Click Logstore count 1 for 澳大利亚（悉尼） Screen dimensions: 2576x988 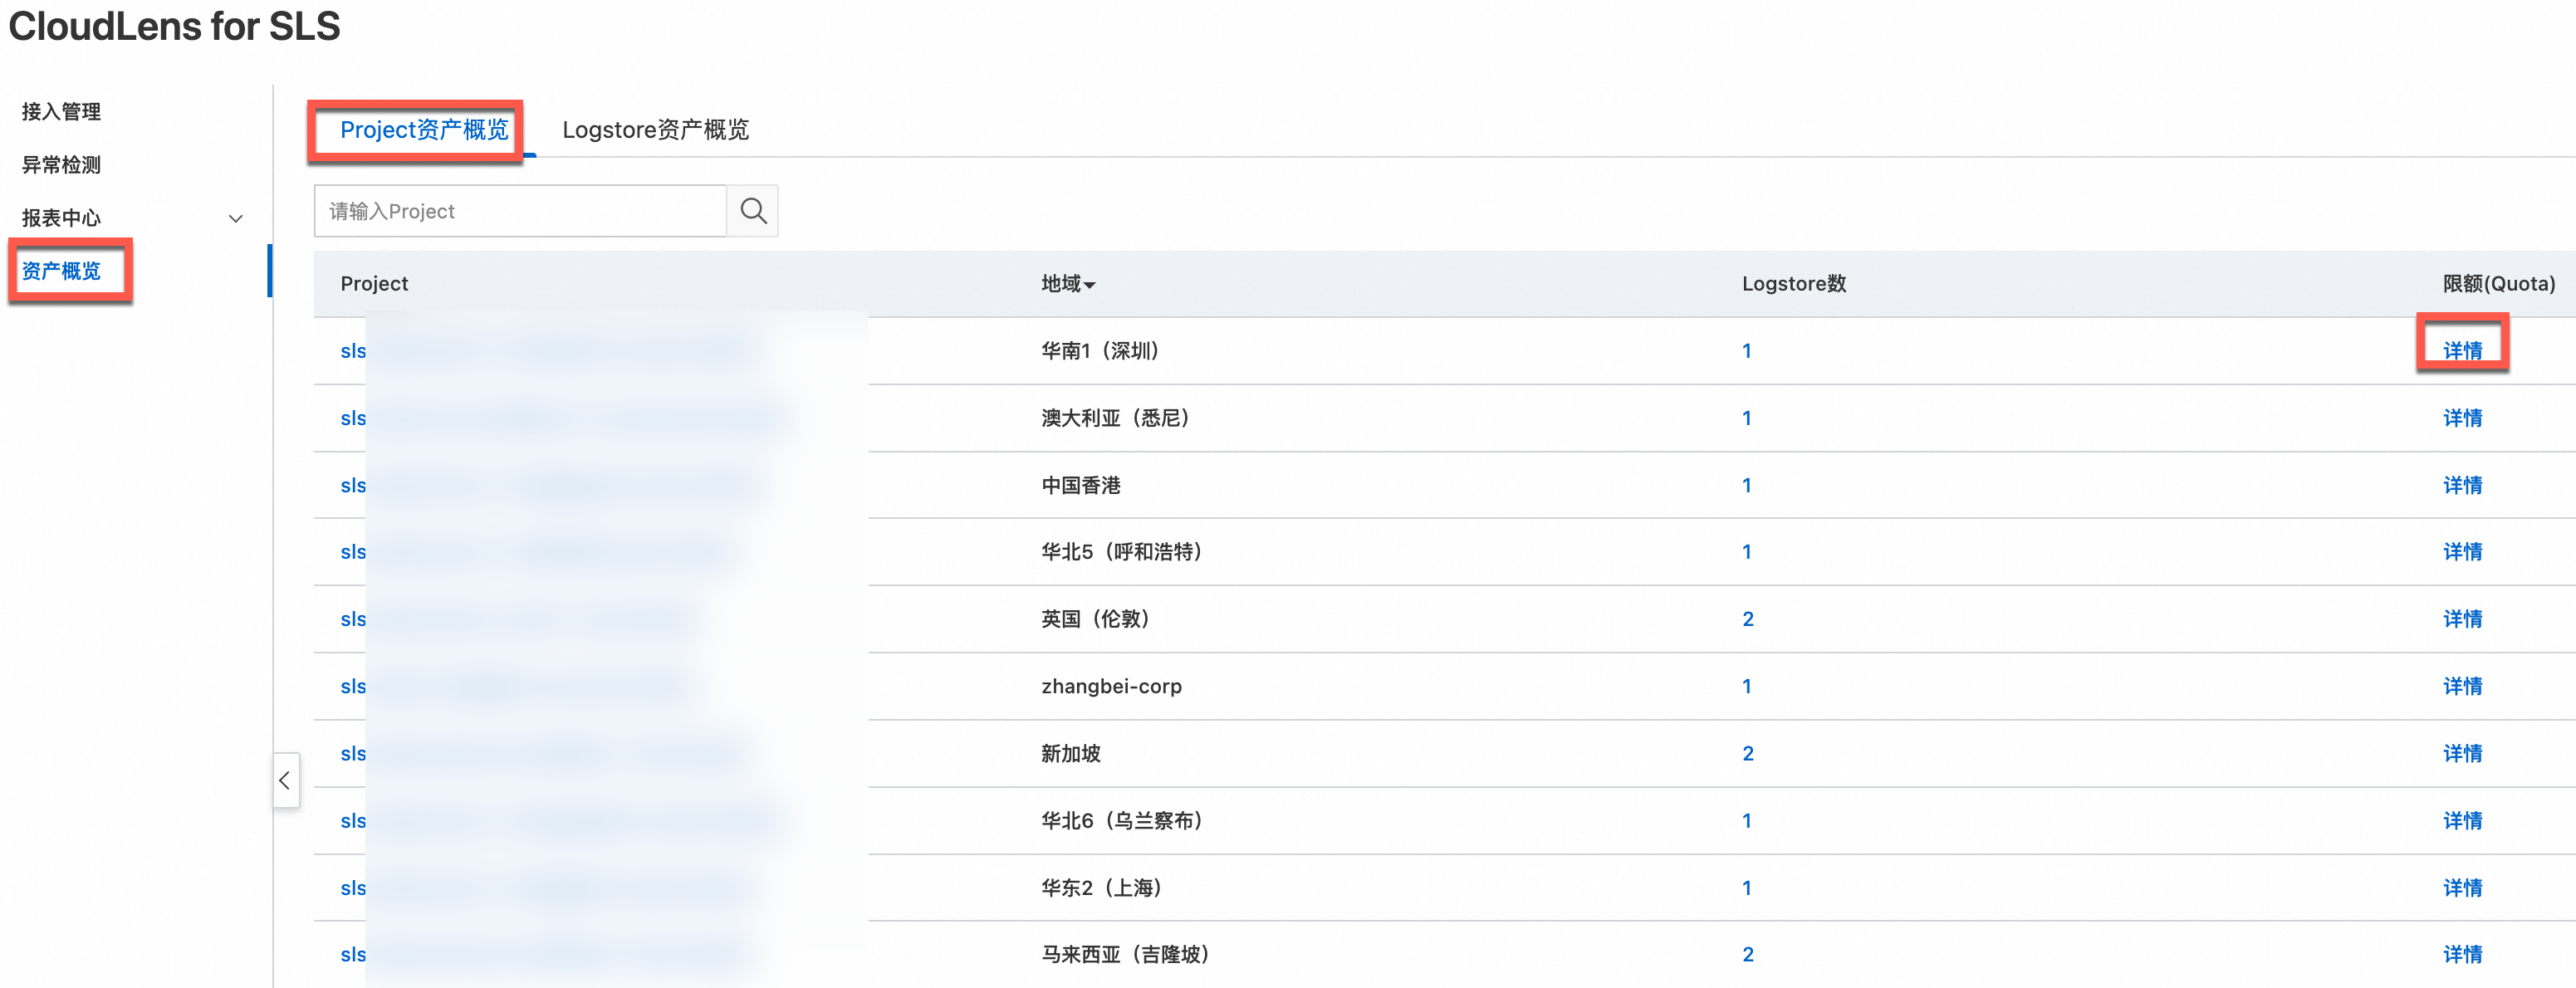click(1747, 418)
